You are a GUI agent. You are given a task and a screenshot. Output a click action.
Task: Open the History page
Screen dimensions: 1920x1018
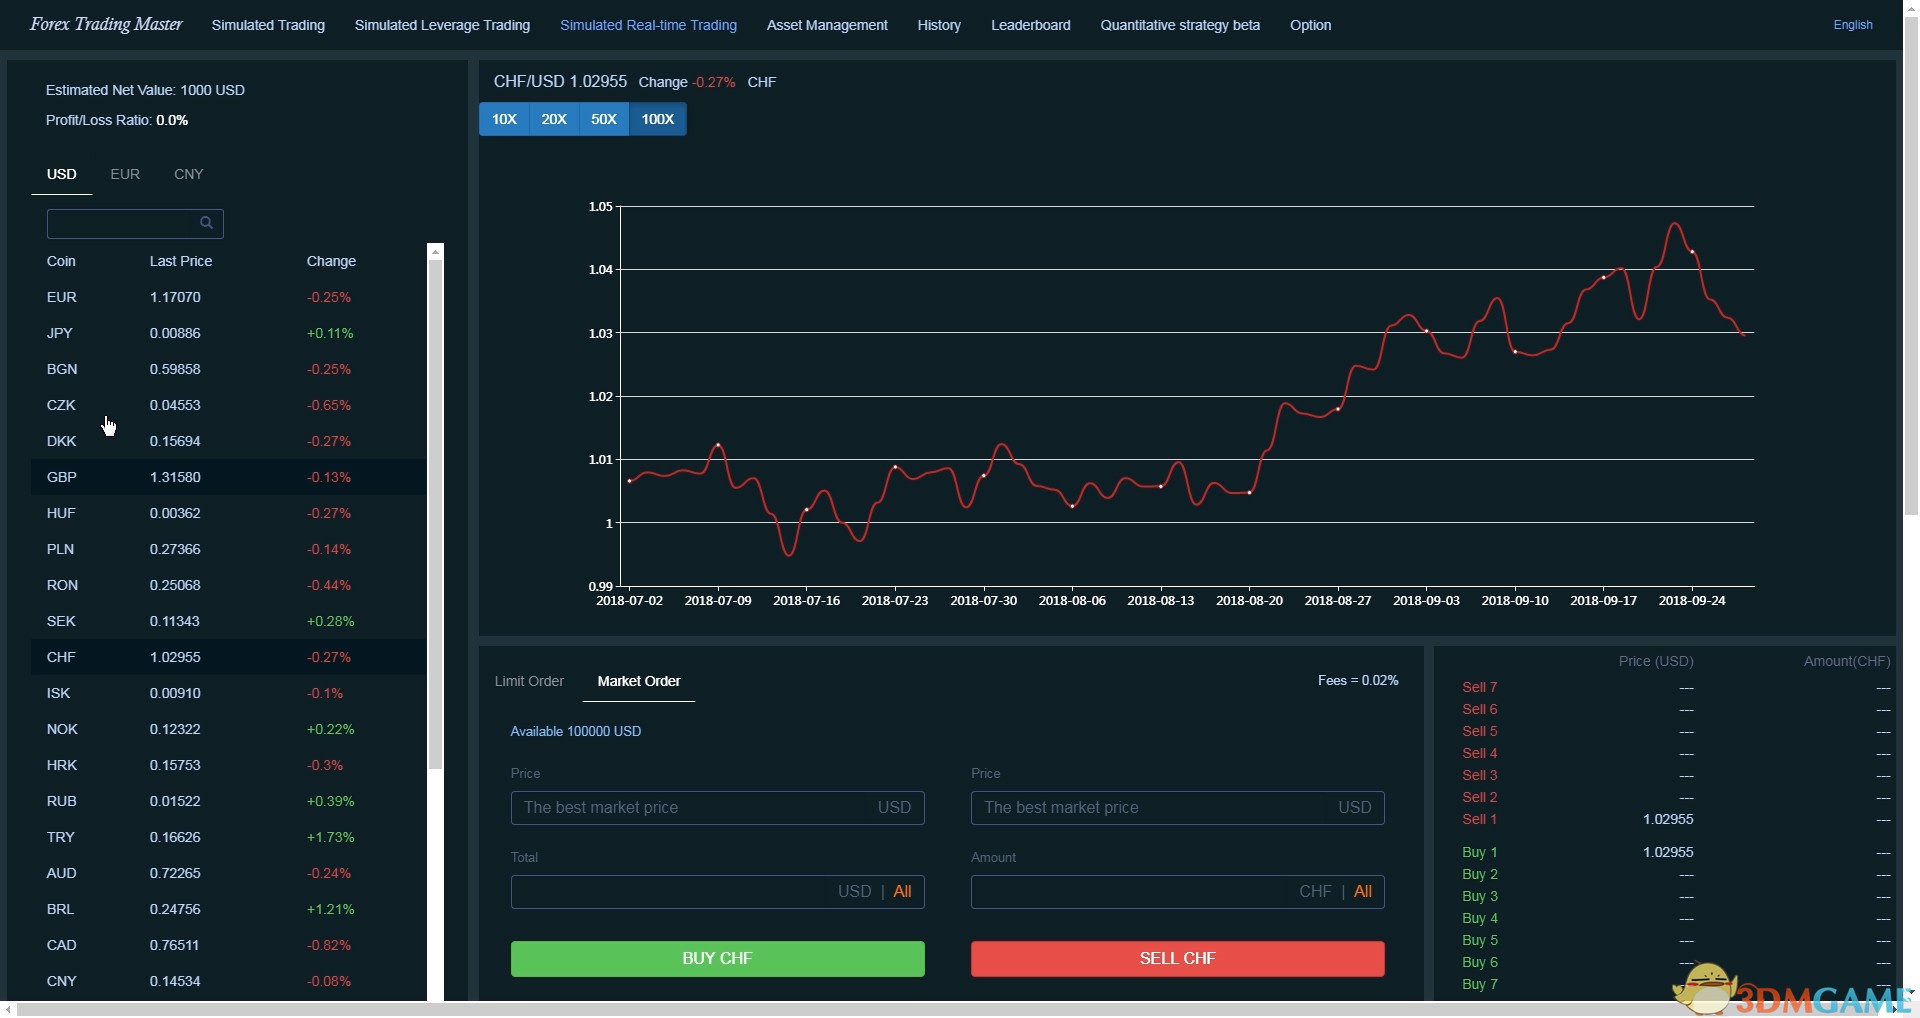939,25
